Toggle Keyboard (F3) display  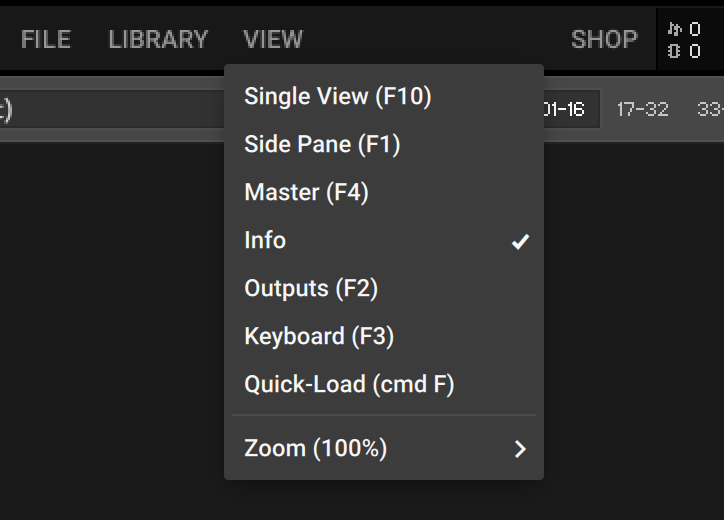coord(319,337)
